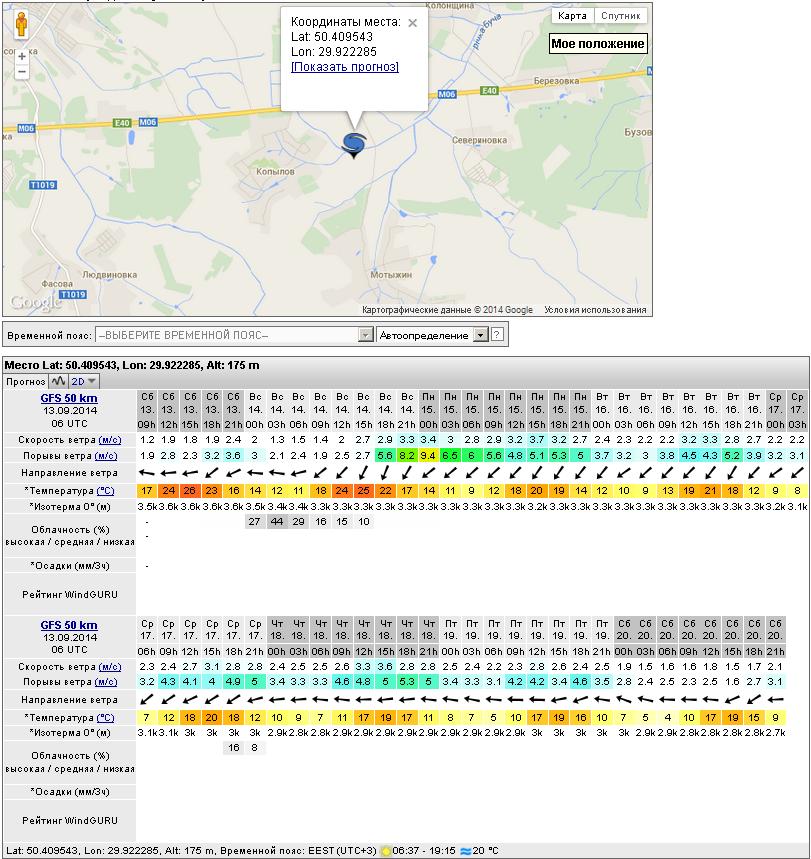Open the 2D view dropdown
811x859 pixels.
[x=84, y=381]
